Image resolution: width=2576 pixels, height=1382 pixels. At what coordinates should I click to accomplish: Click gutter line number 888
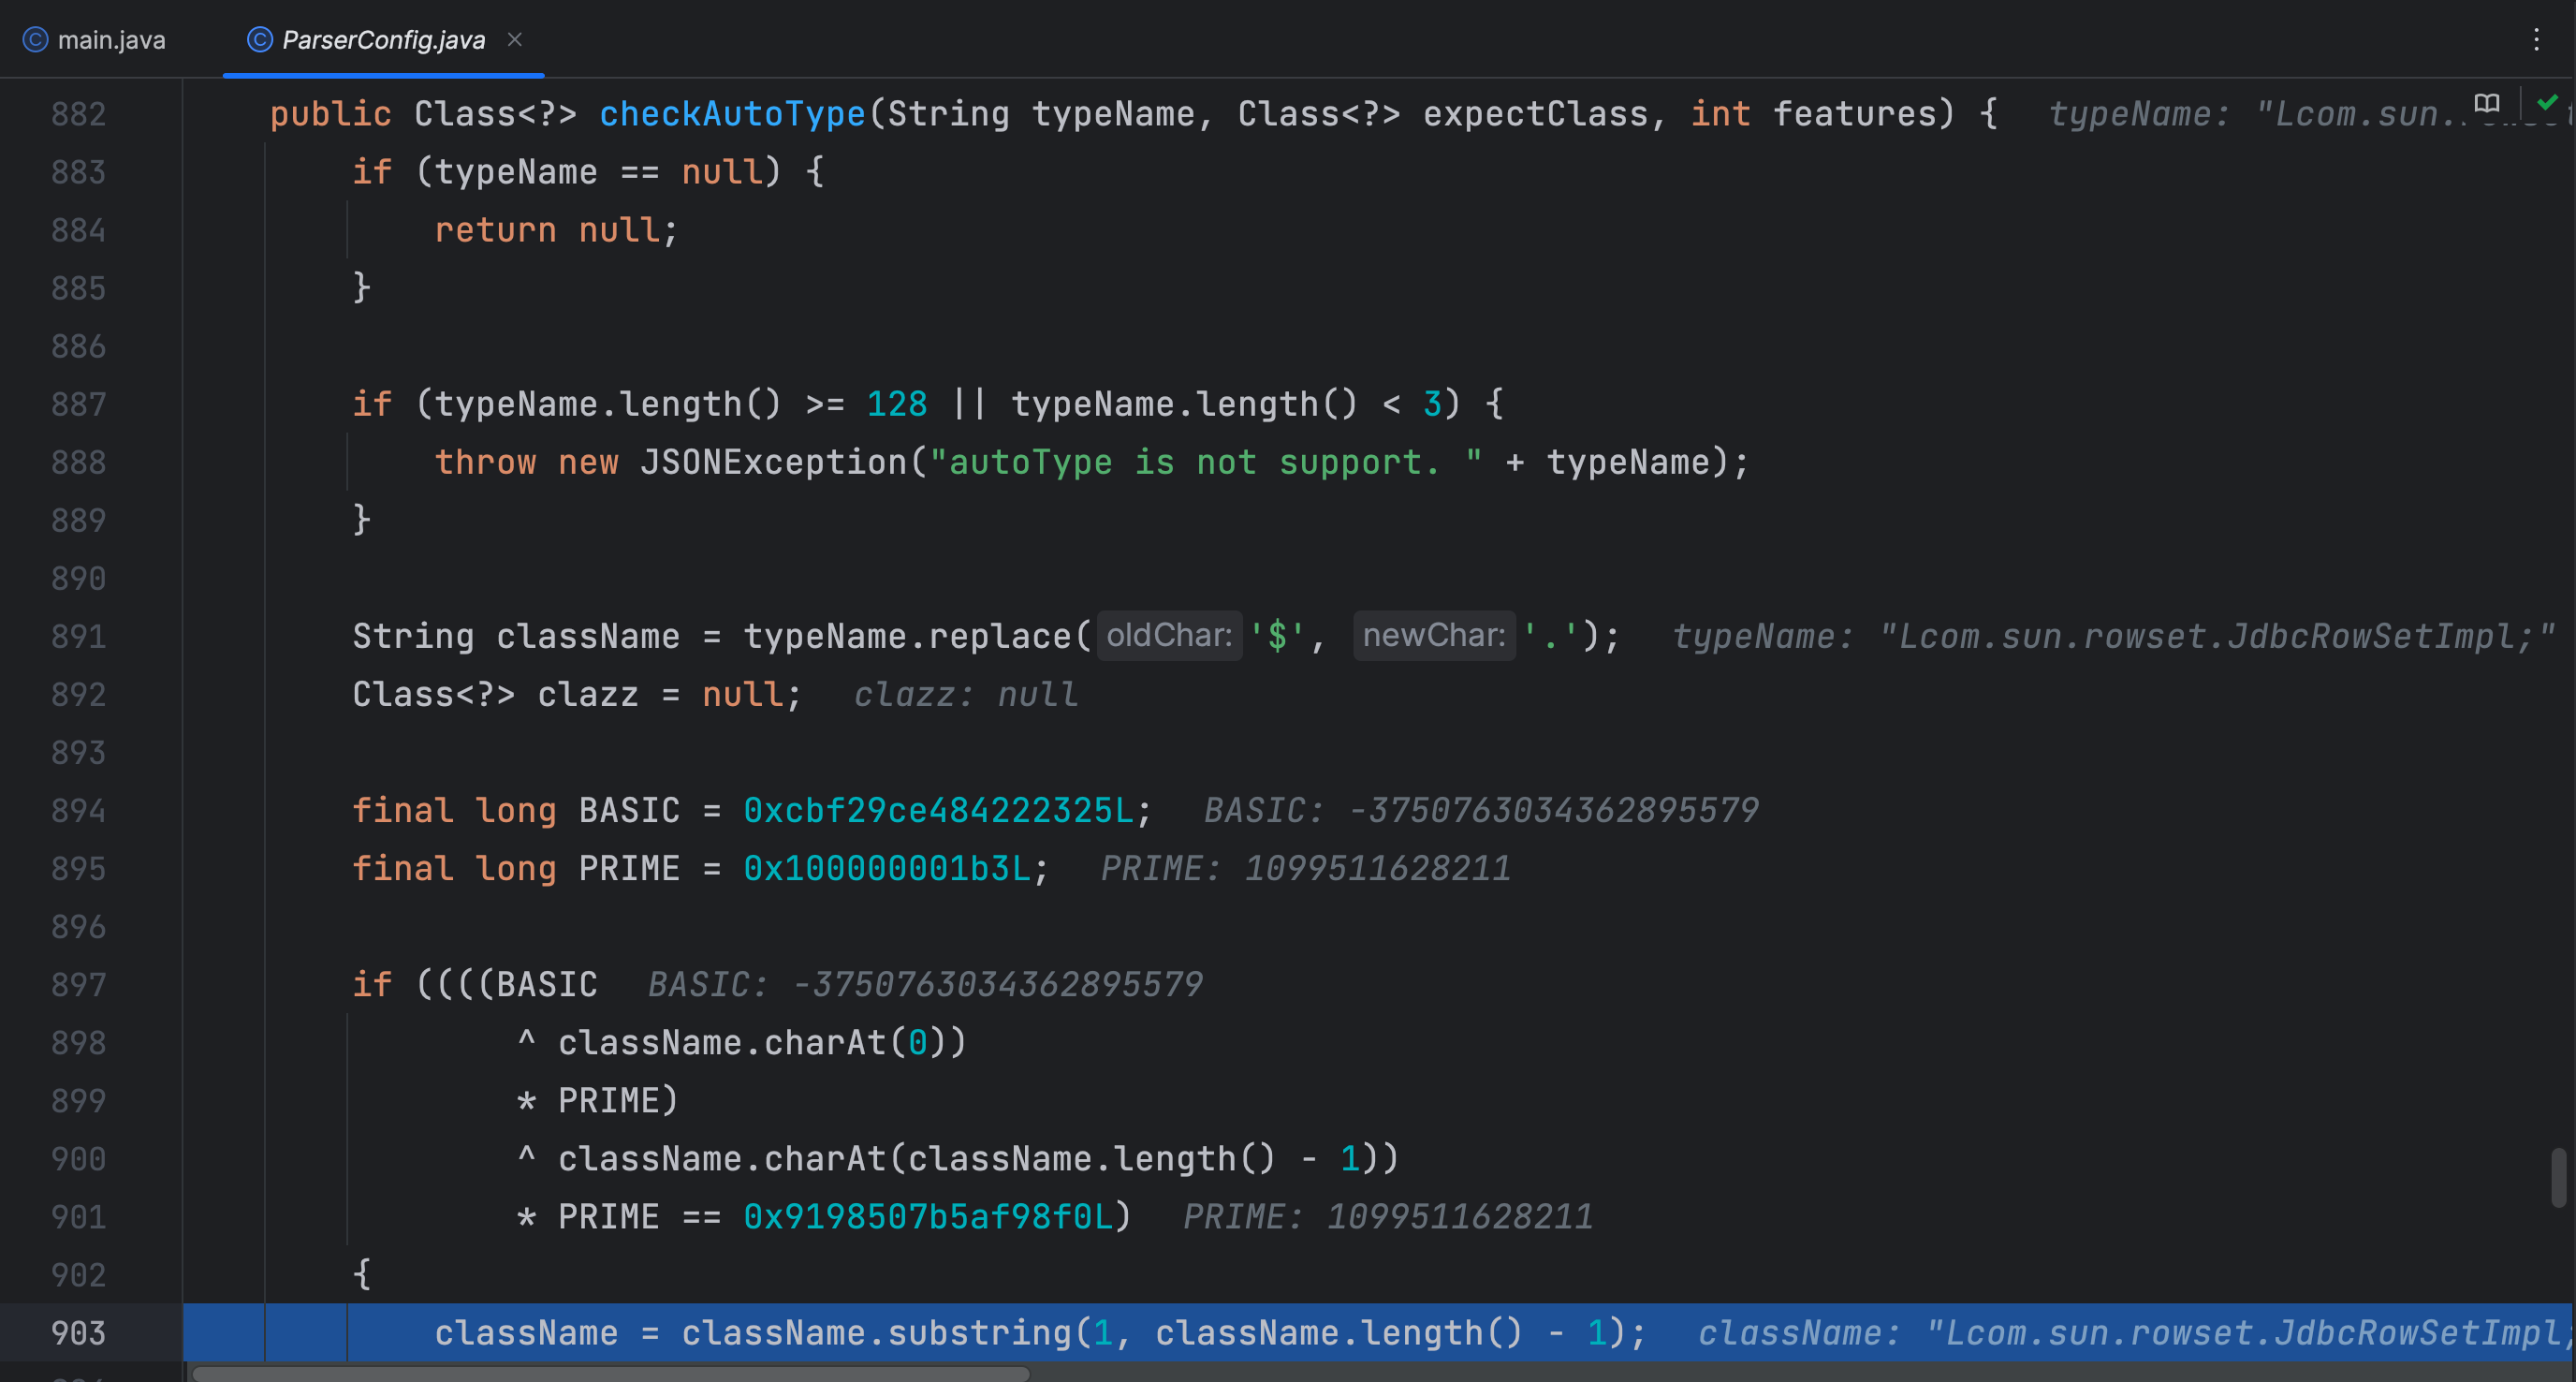tap(78, 462)
